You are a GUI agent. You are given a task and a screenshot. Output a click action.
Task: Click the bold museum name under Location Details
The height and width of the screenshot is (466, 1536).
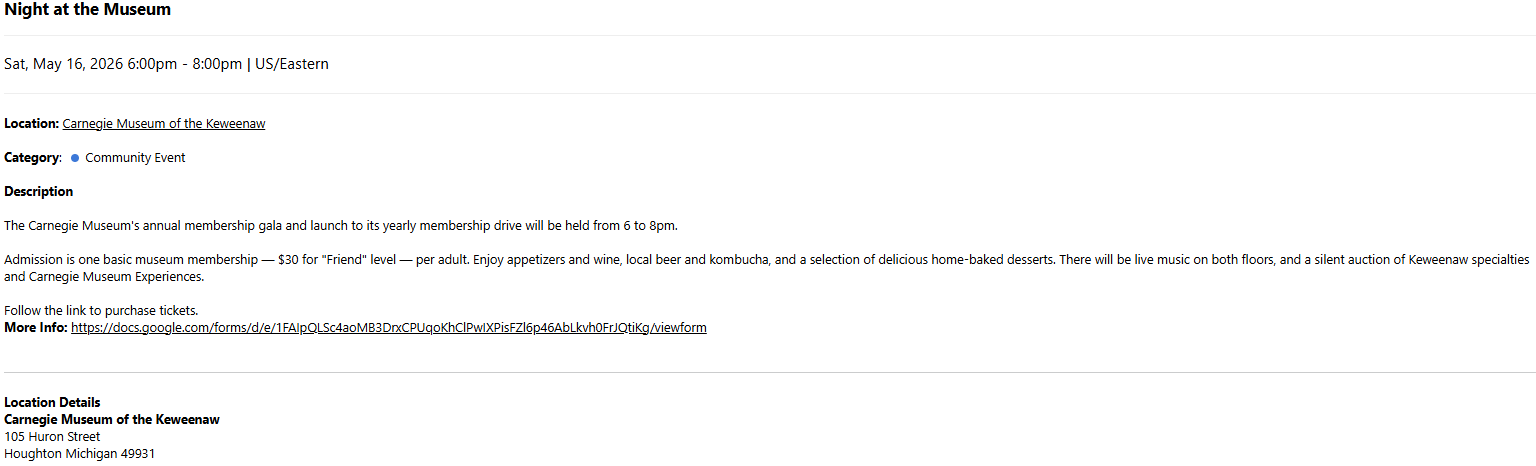coord(112,420)
